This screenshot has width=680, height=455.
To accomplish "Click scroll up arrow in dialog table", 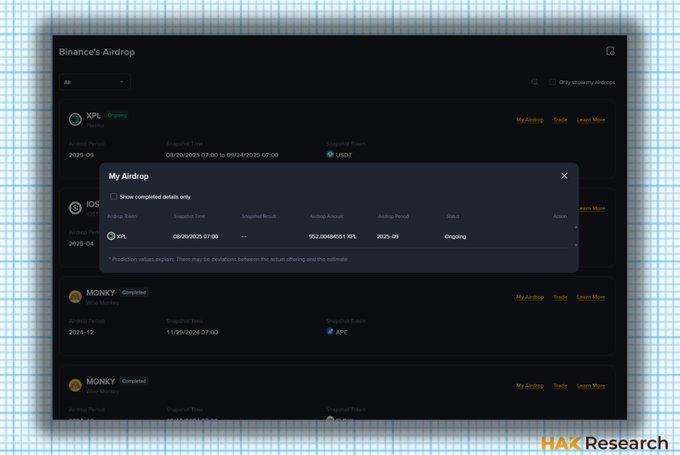I will pos(575,228).
